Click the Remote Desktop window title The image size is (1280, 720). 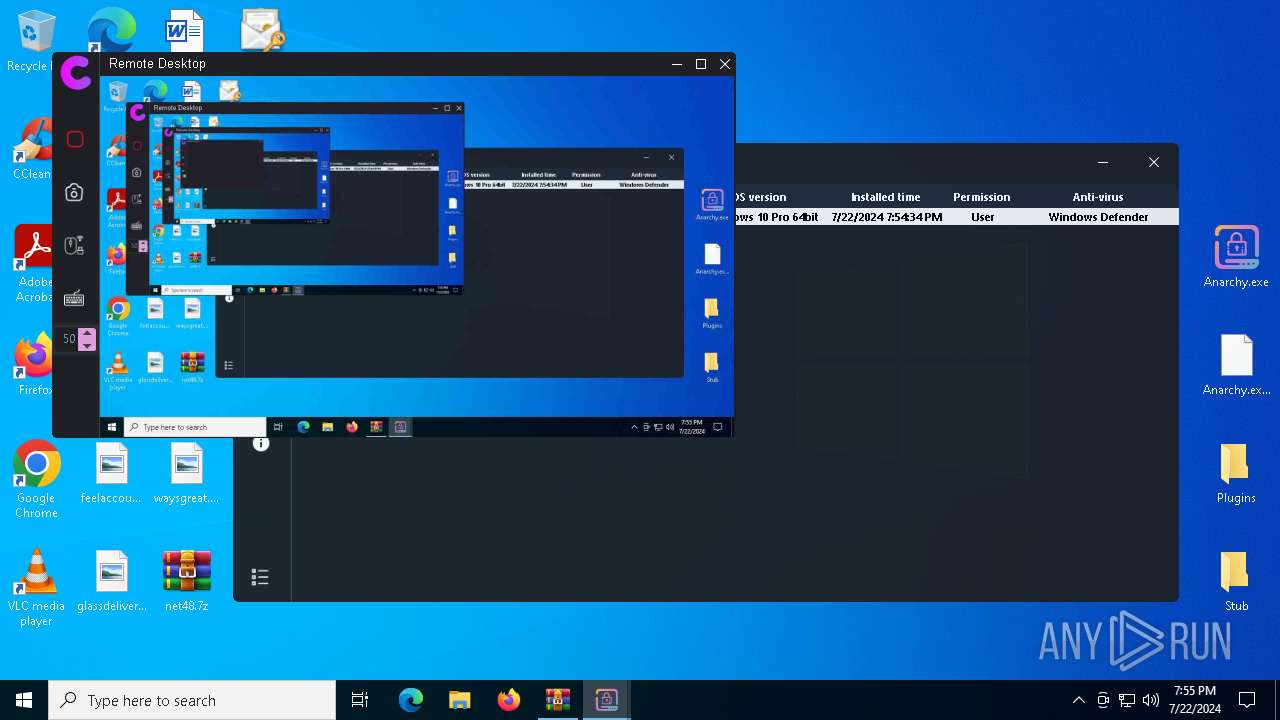pyautogui.click(x=157, y=63)
